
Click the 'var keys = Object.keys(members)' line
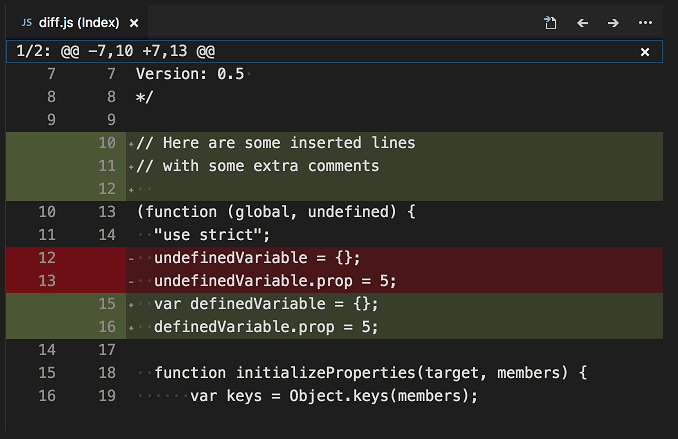[334, 396]
